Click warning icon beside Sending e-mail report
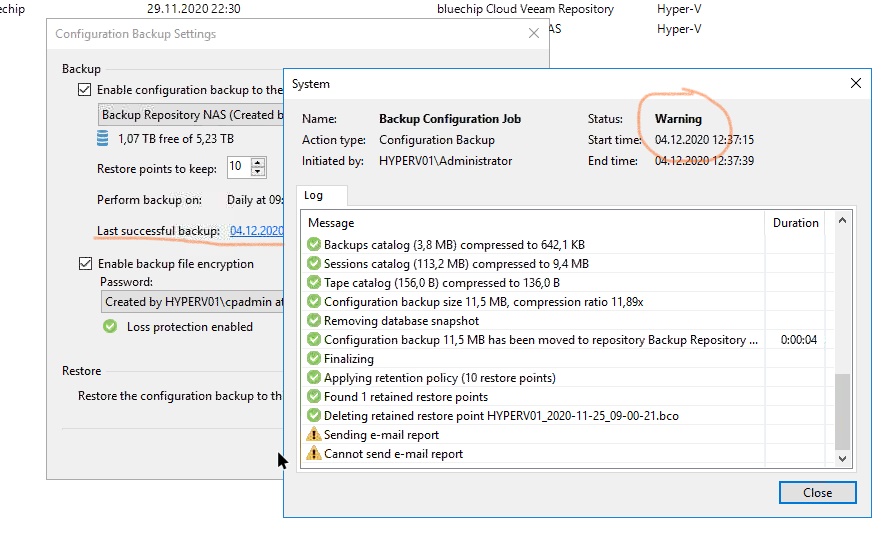894x538 pixels. tap(314, 434)
